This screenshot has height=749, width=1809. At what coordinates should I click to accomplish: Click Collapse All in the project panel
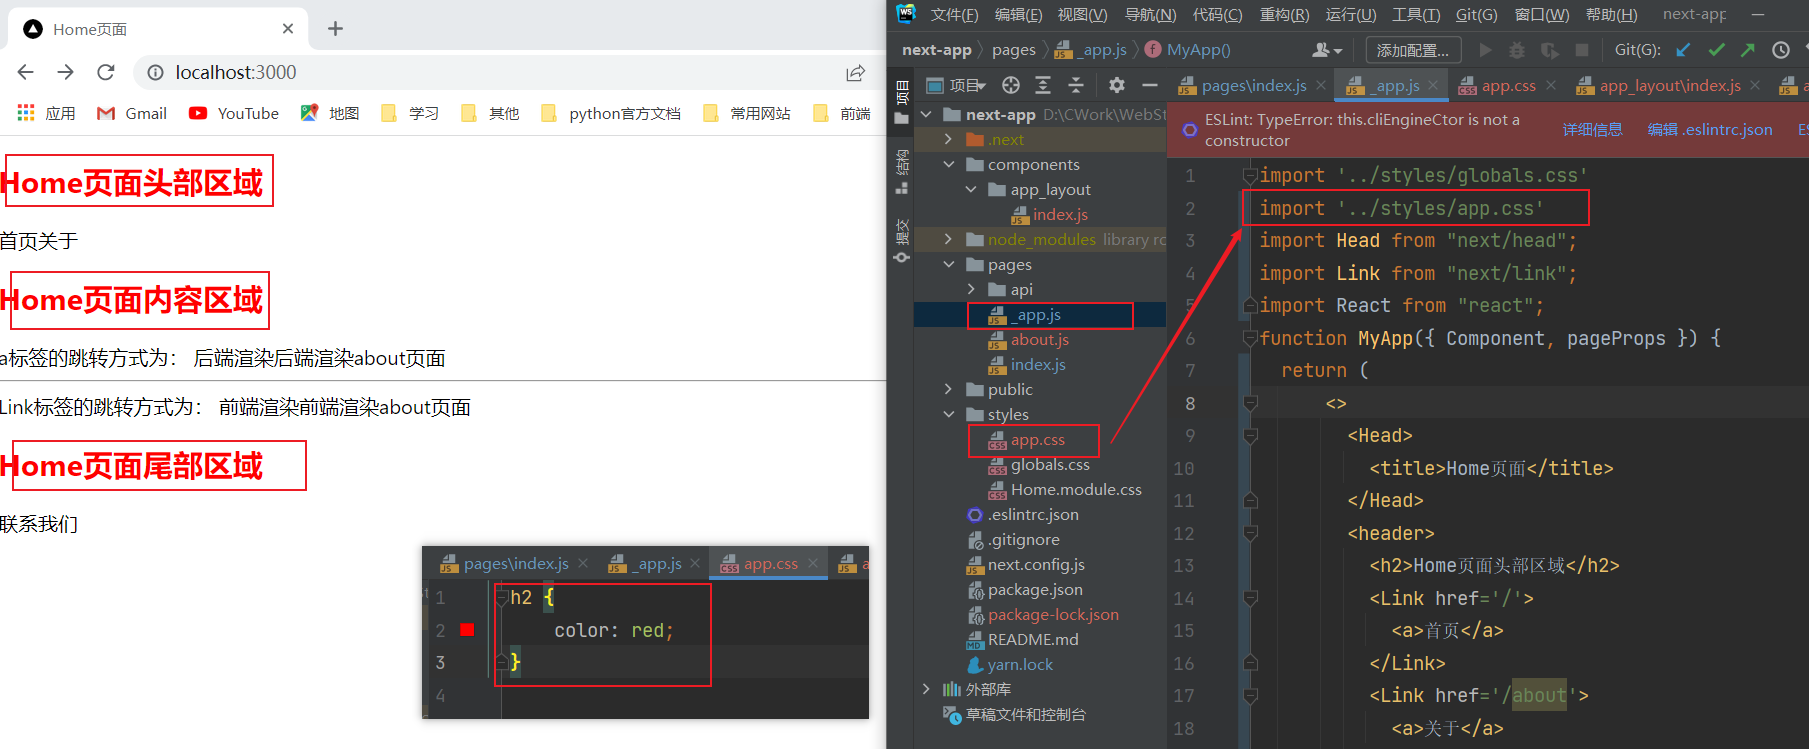point(1076,85)
